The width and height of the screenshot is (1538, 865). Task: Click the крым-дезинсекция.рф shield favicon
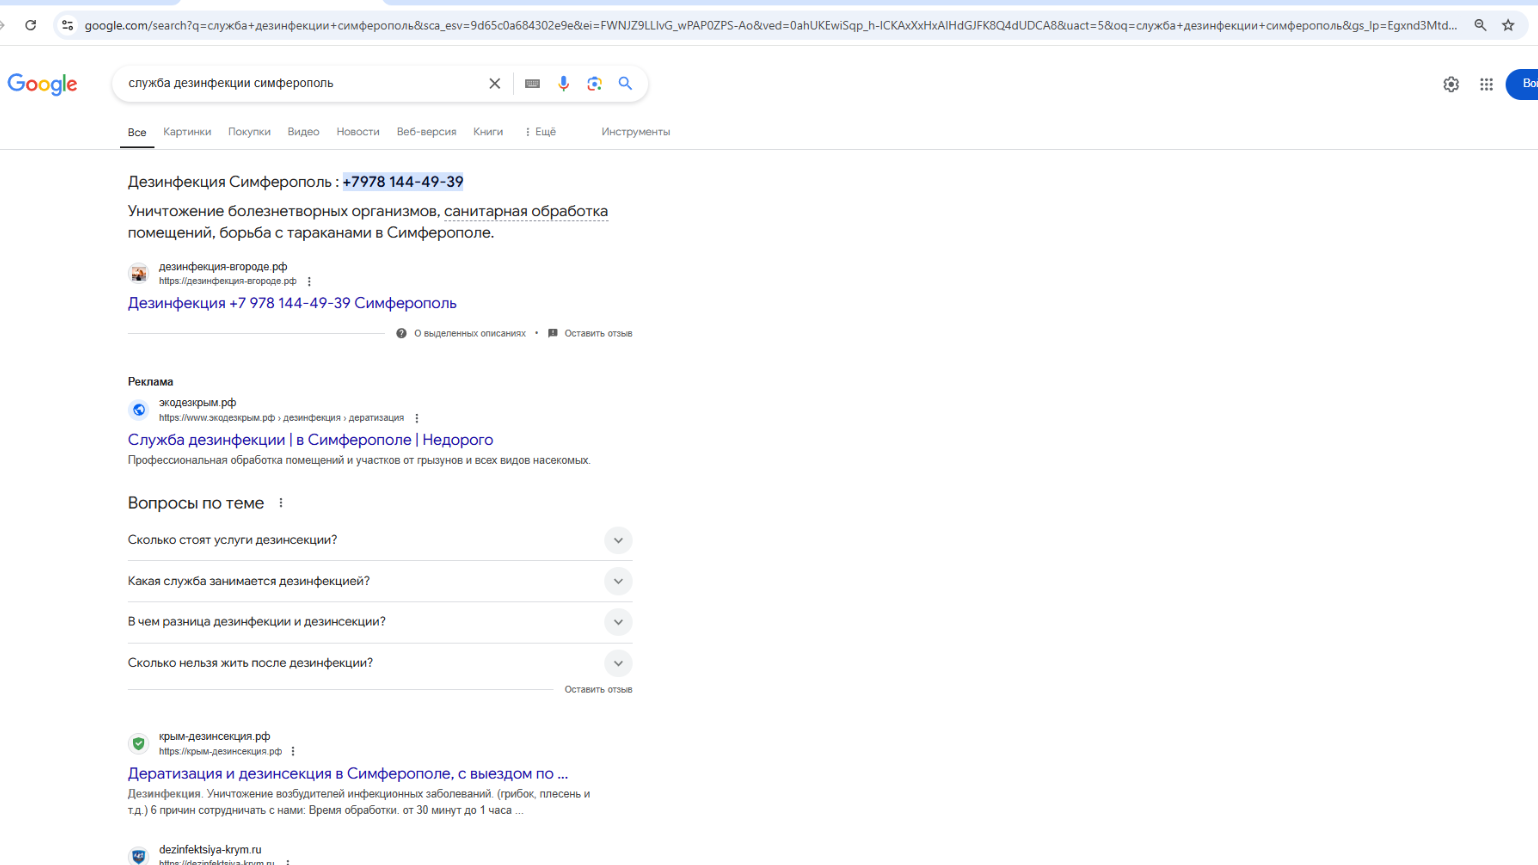point(139,744)
